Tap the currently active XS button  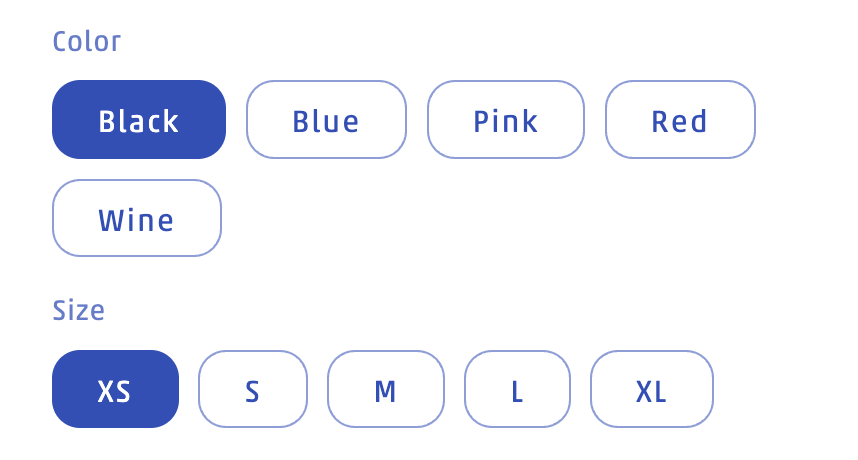pyautogui.click(x=115, y=390)
